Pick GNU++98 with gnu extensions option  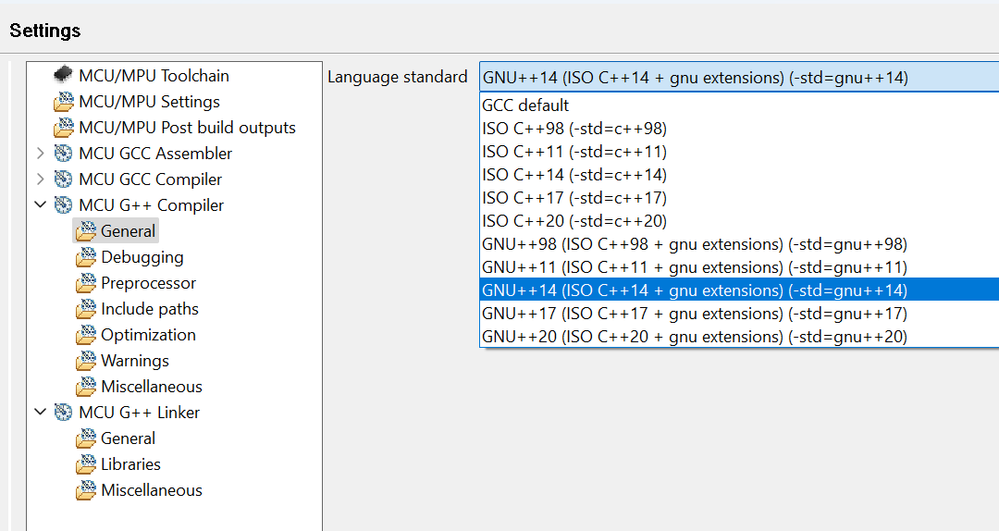[x=739, y=244]
